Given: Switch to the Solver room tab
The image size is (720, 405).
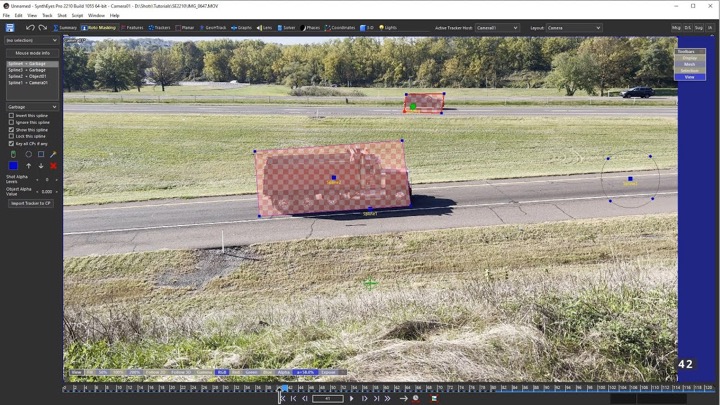Looking at the screenshot, I should coord(287,28).
